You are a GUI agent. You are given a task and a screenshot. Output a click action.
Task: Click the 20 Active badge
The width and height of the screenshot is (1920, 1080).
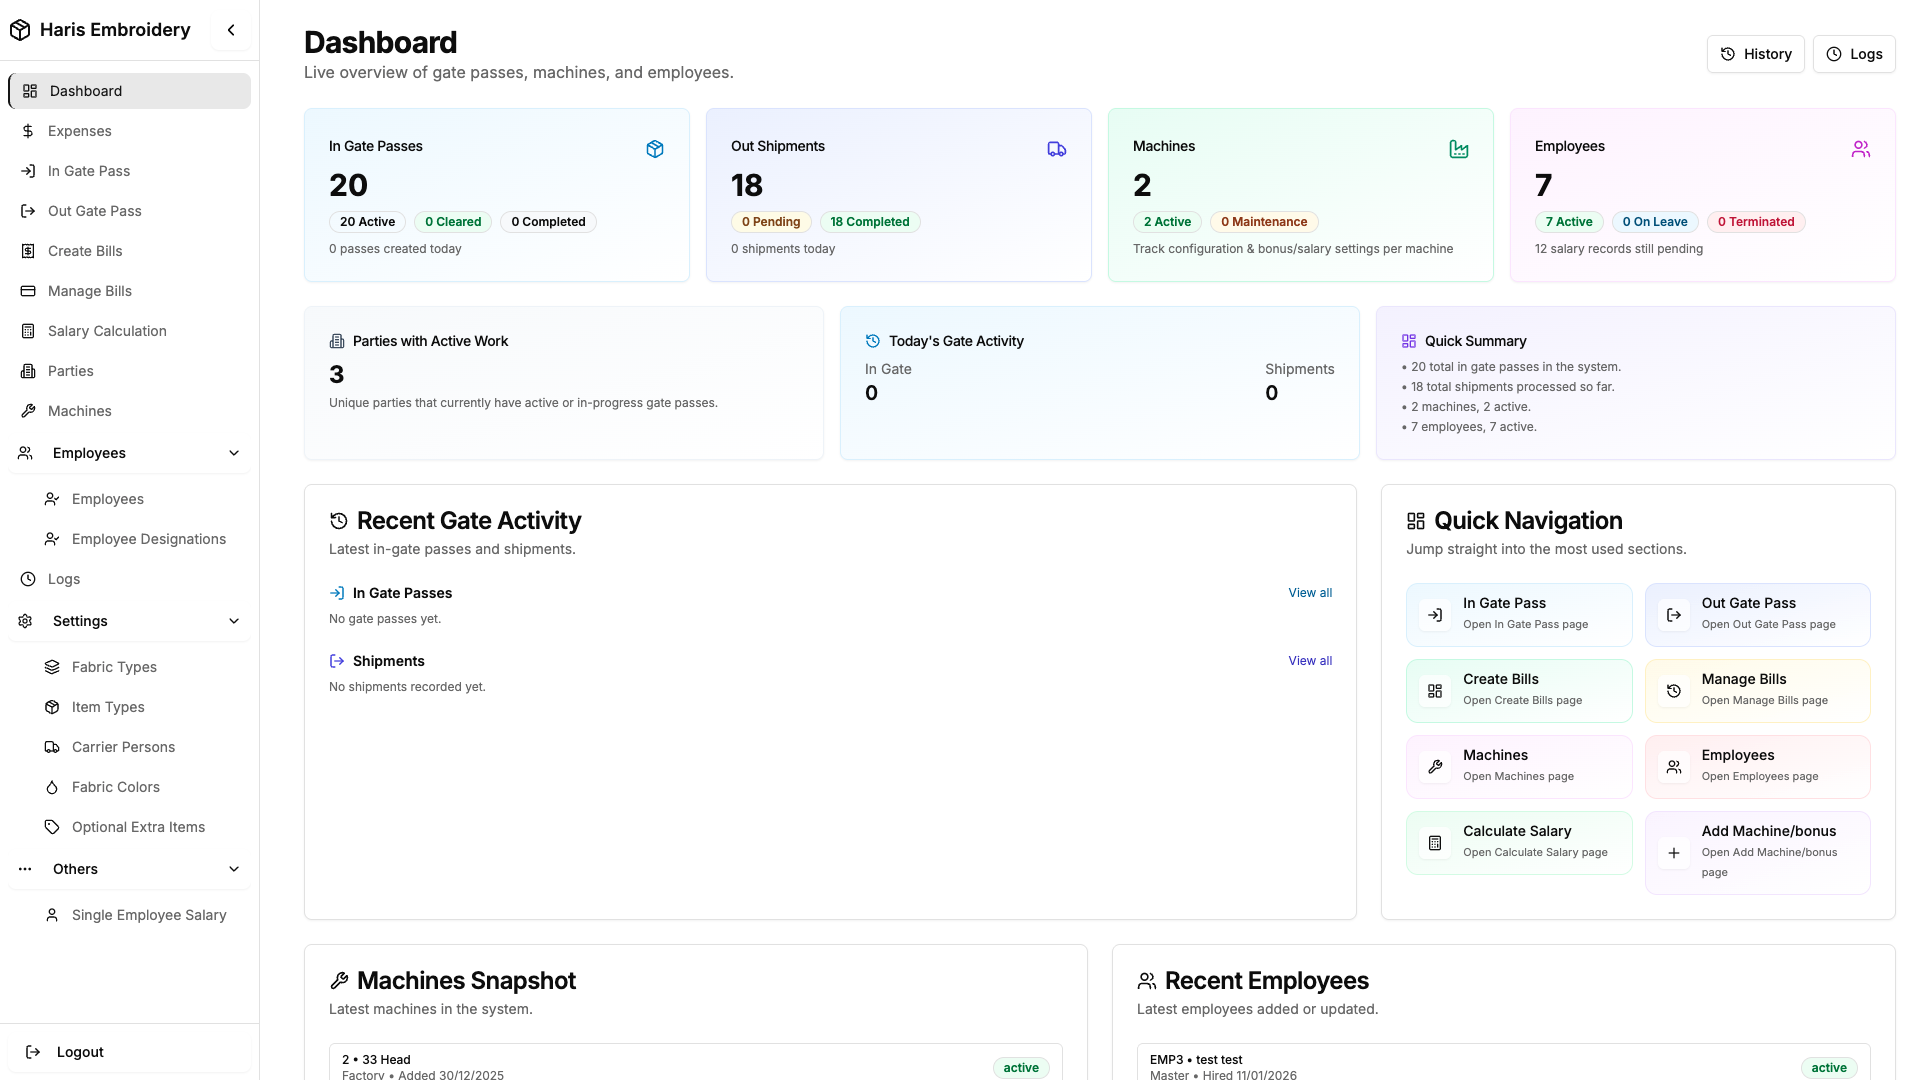pyautogui.click(x=367, y=222)
